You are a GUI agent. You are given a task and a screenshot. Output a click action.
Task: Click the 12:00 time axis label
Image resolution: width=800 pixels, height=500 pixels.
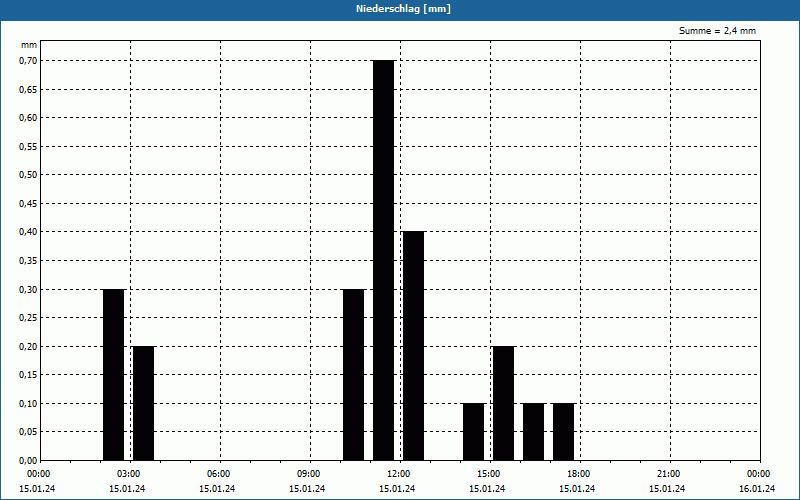(398, 474)
